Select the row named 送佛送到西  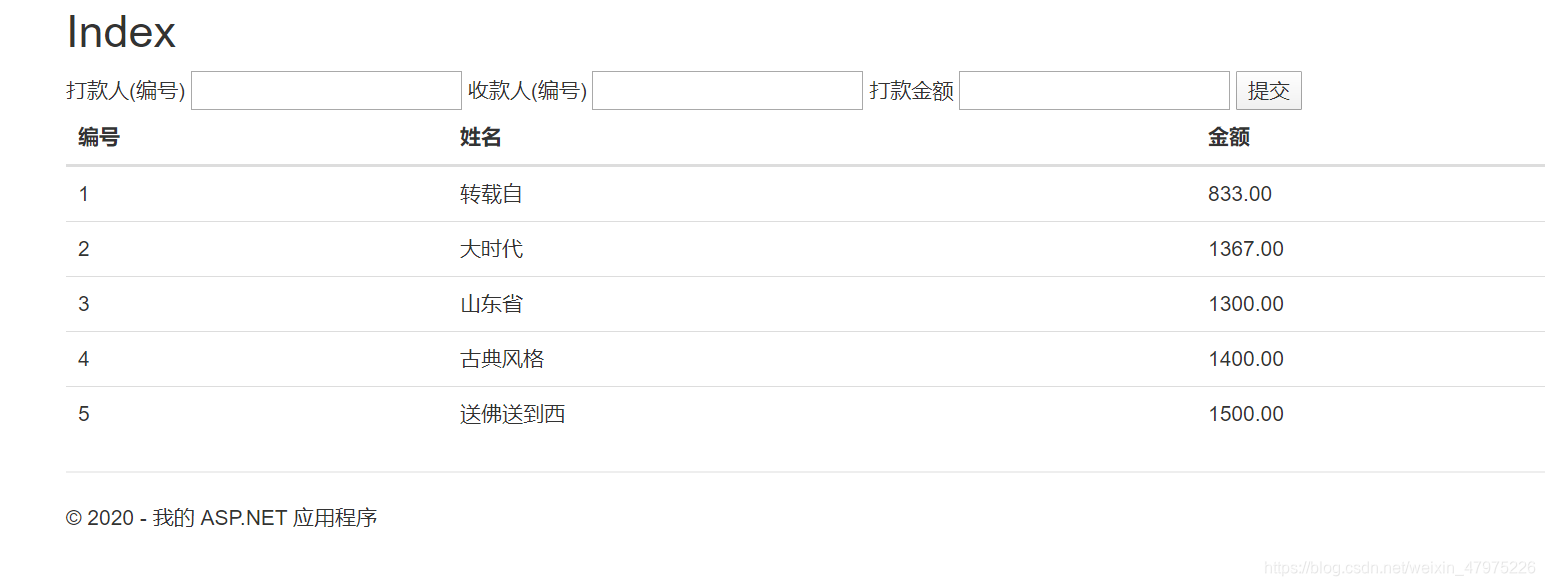click(512, 413)
